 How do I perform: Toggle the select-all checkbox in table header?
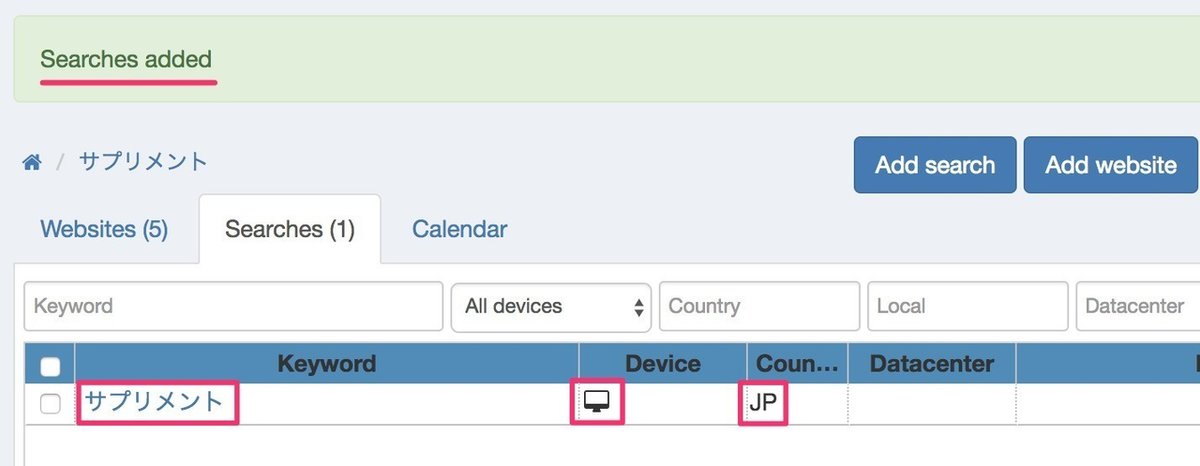pyautogui.click(x=50, y=367)
